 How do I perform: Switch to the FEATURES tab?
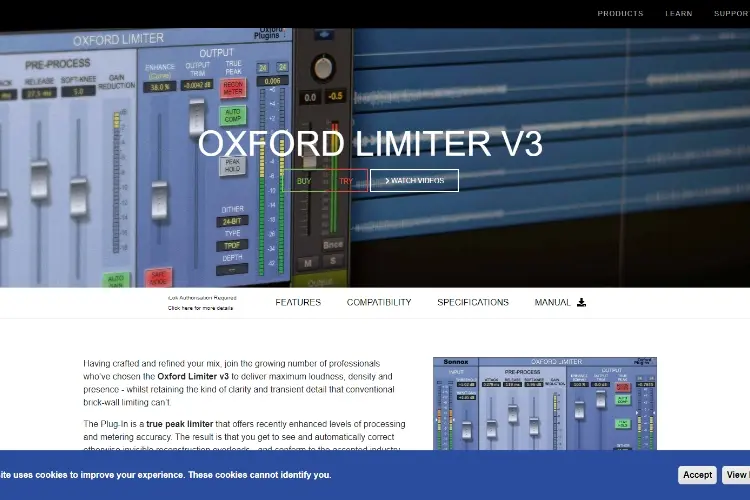[298, 302]
